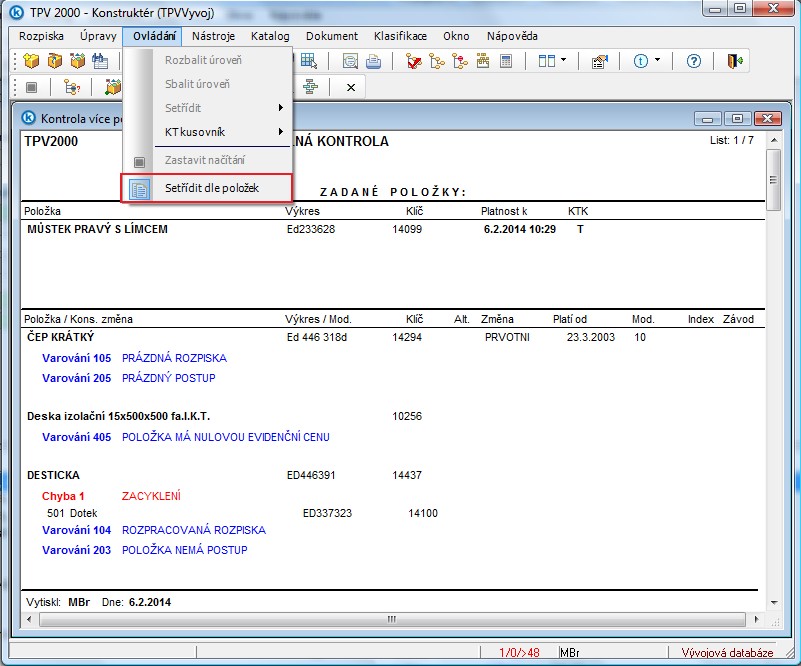Click the tree icon with red node
The image size is (801, 666).
[x=460, y=61]
